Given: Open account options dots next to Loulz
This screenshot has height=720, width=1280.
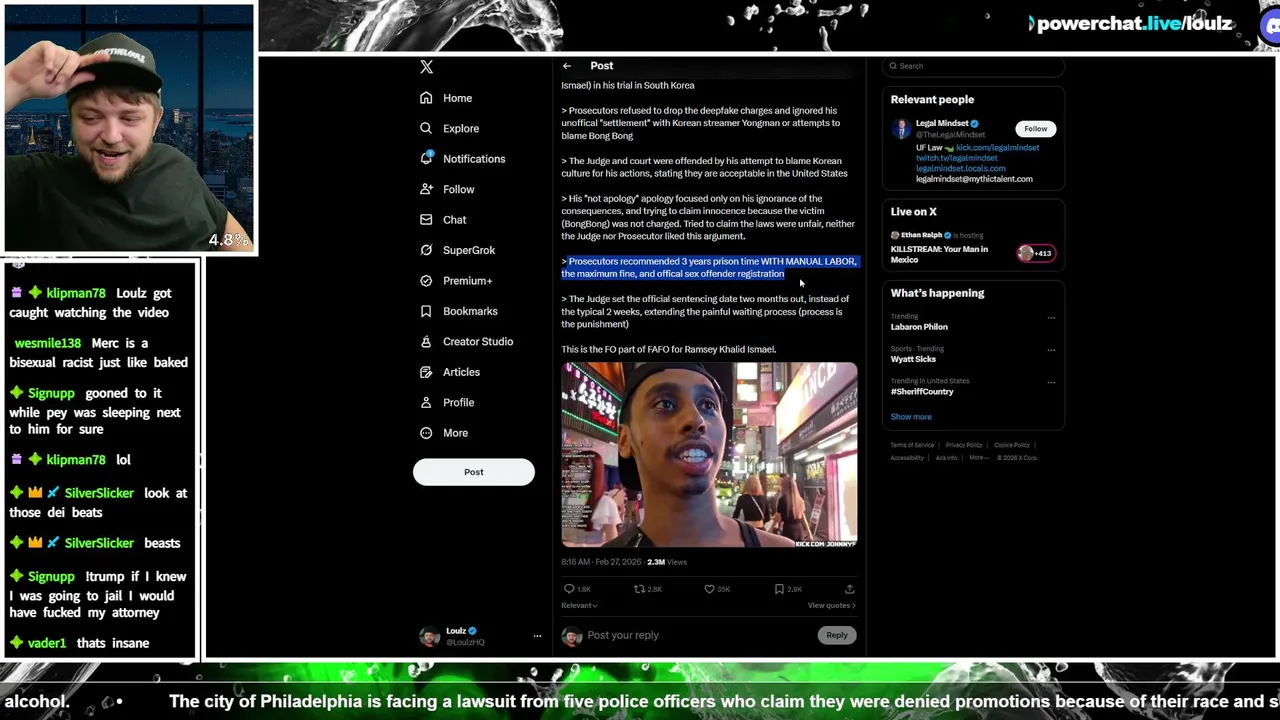Looking at the screenshot, I should (537, 636).
